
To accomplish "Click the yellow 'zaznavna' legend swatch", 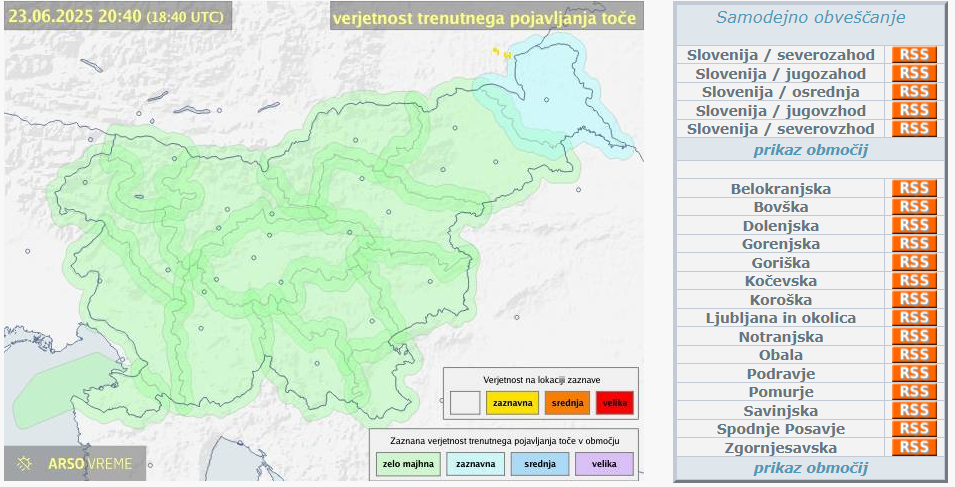I will pos(512,402).
